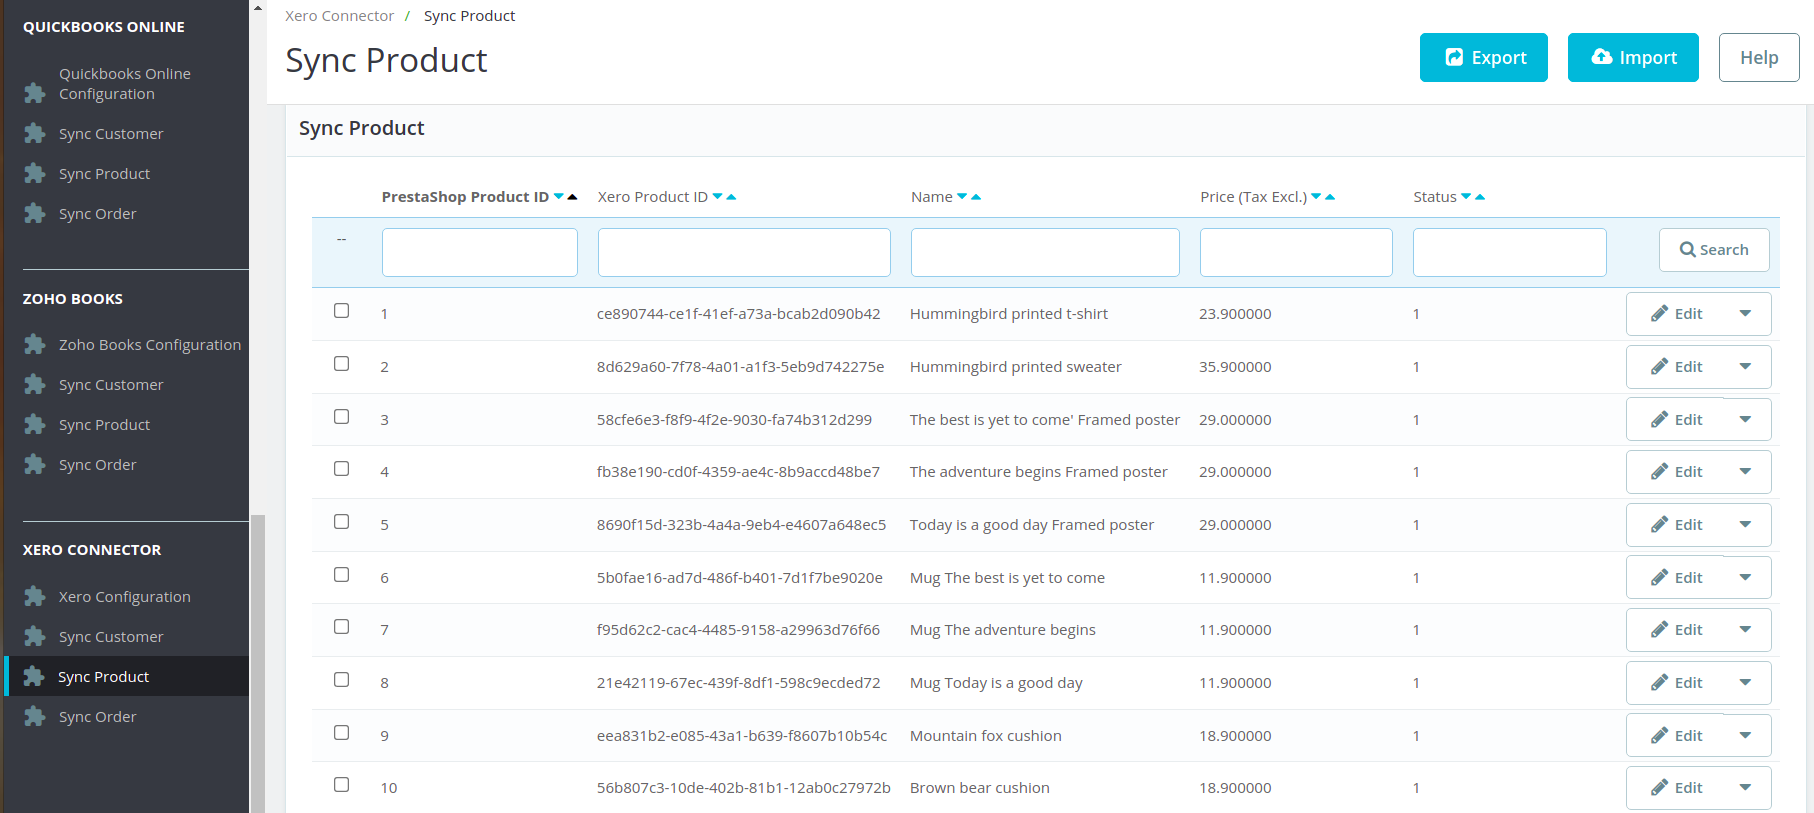The height and width of the screenshot is (813, 1814).
Task: Sort PrestaShop Product ID descending arrow
Action: tap(559, 196)
